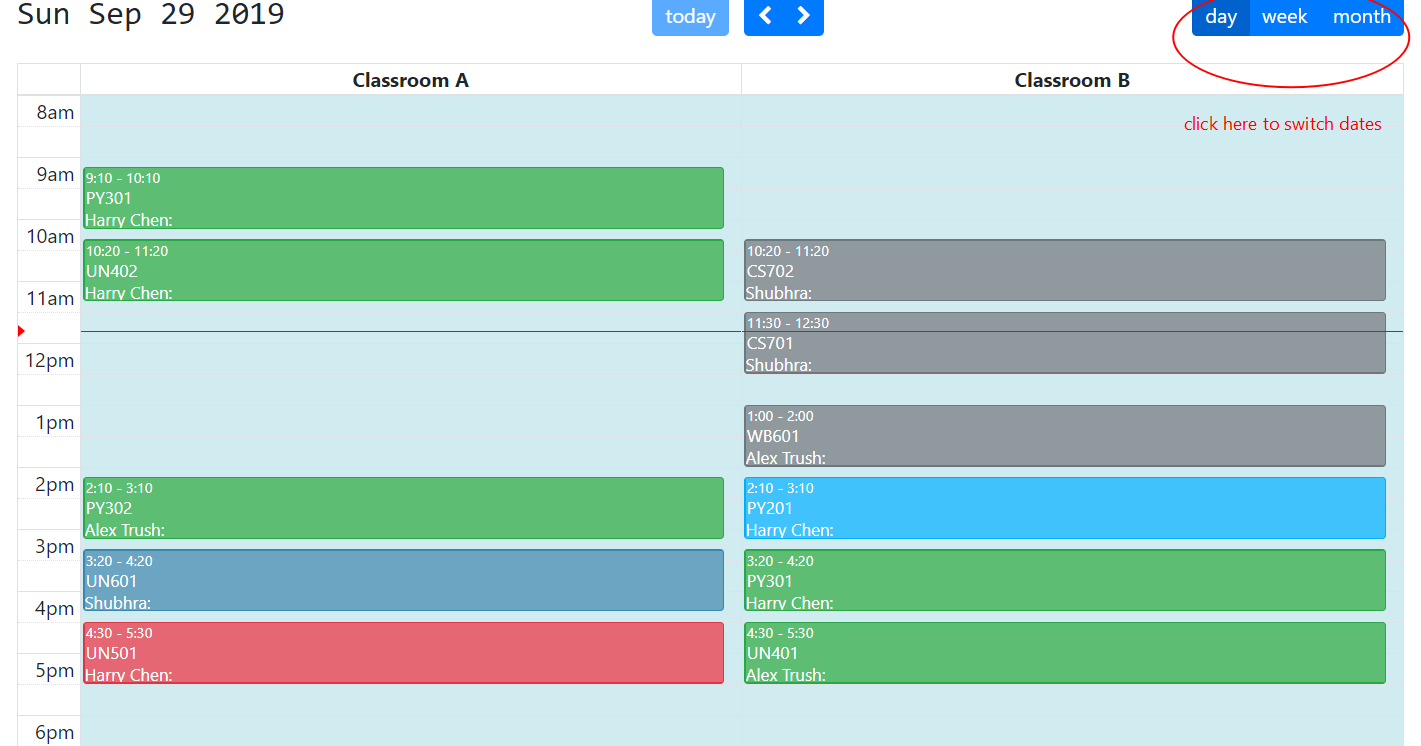Open the 3:20 PY301 event in Classroom B
Screen dimensions: 1421x746
[x=1065, y=580]
